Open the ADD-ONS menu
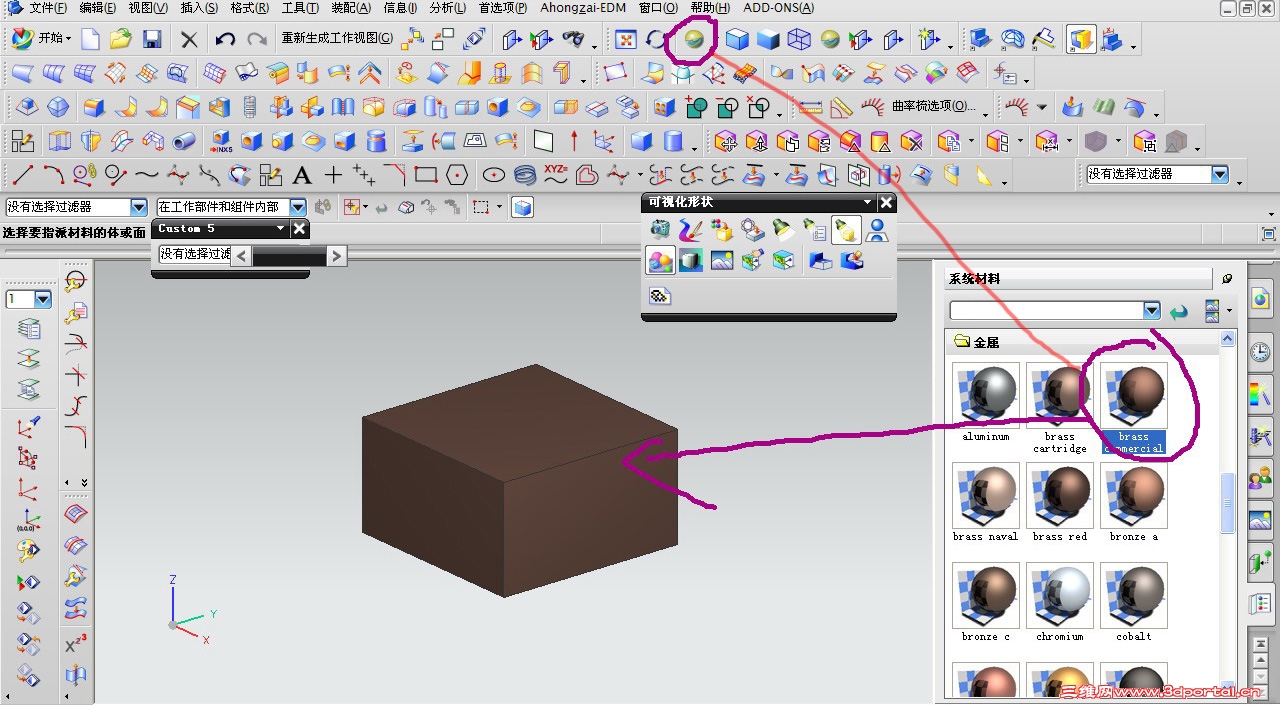The width and height of the screenshot is (1280, 705). click(778, 8)
